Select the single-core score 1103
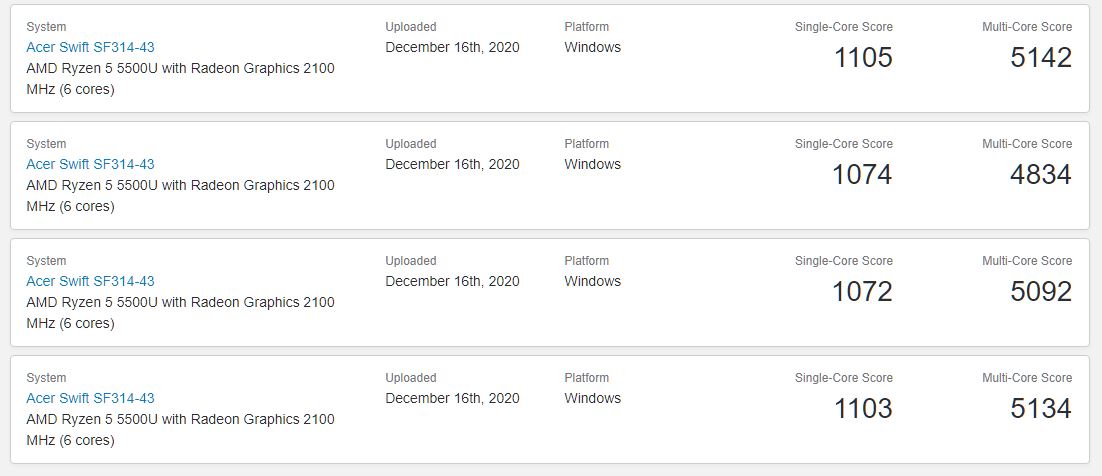 click(862, 409)
